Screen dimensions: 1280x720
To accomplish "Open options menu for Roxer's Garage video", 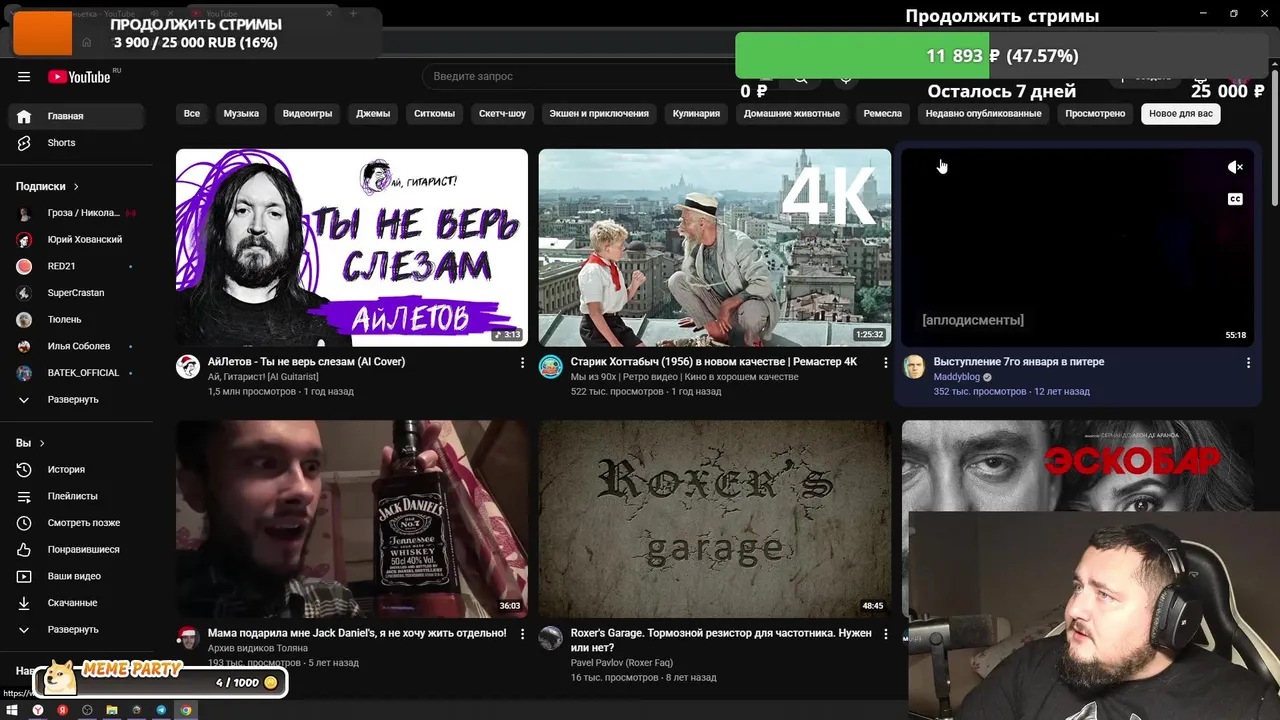I will coord(885,634).
